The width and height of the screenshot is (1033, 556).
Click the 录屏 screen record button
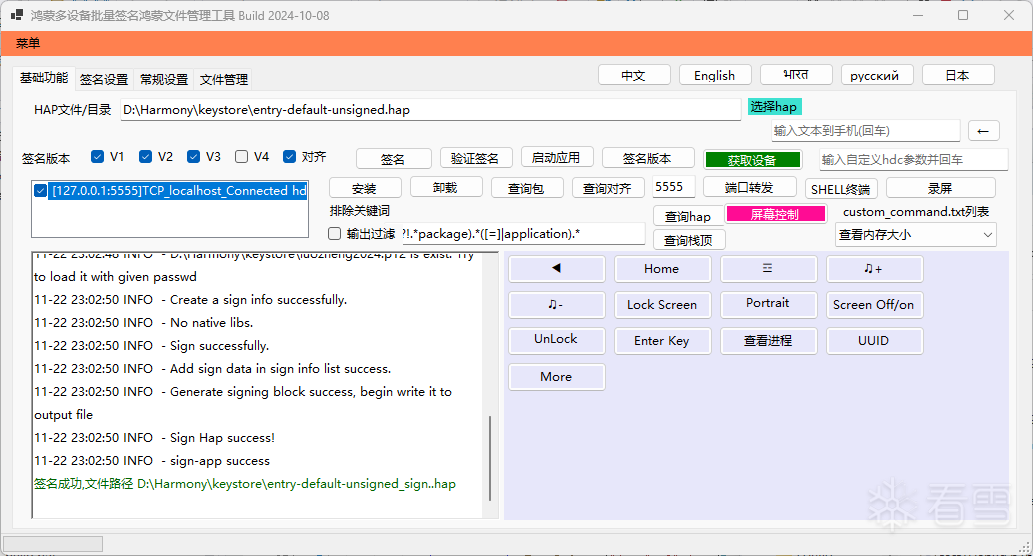tap(941, 188)
